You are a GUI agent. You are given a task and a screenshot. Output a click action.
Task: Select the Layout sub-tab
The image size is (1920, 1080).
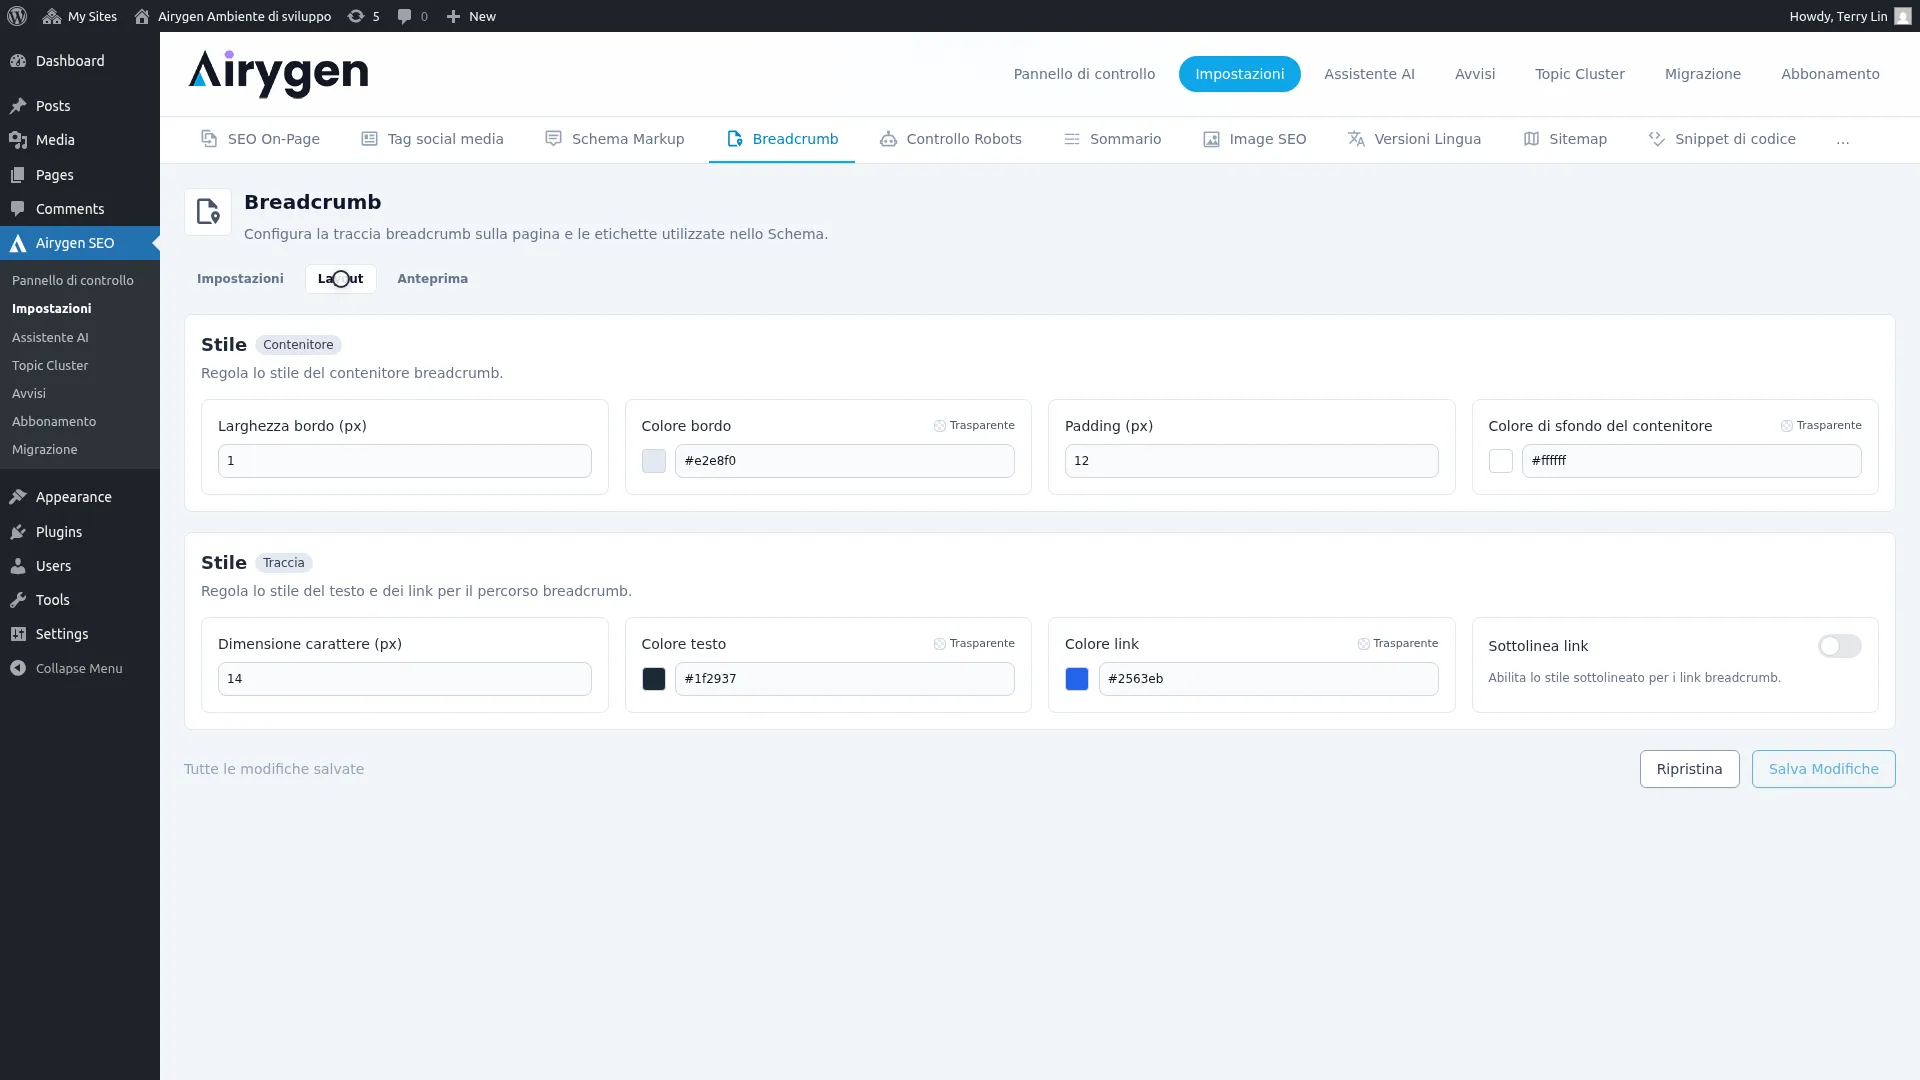[x=340, y=279]
